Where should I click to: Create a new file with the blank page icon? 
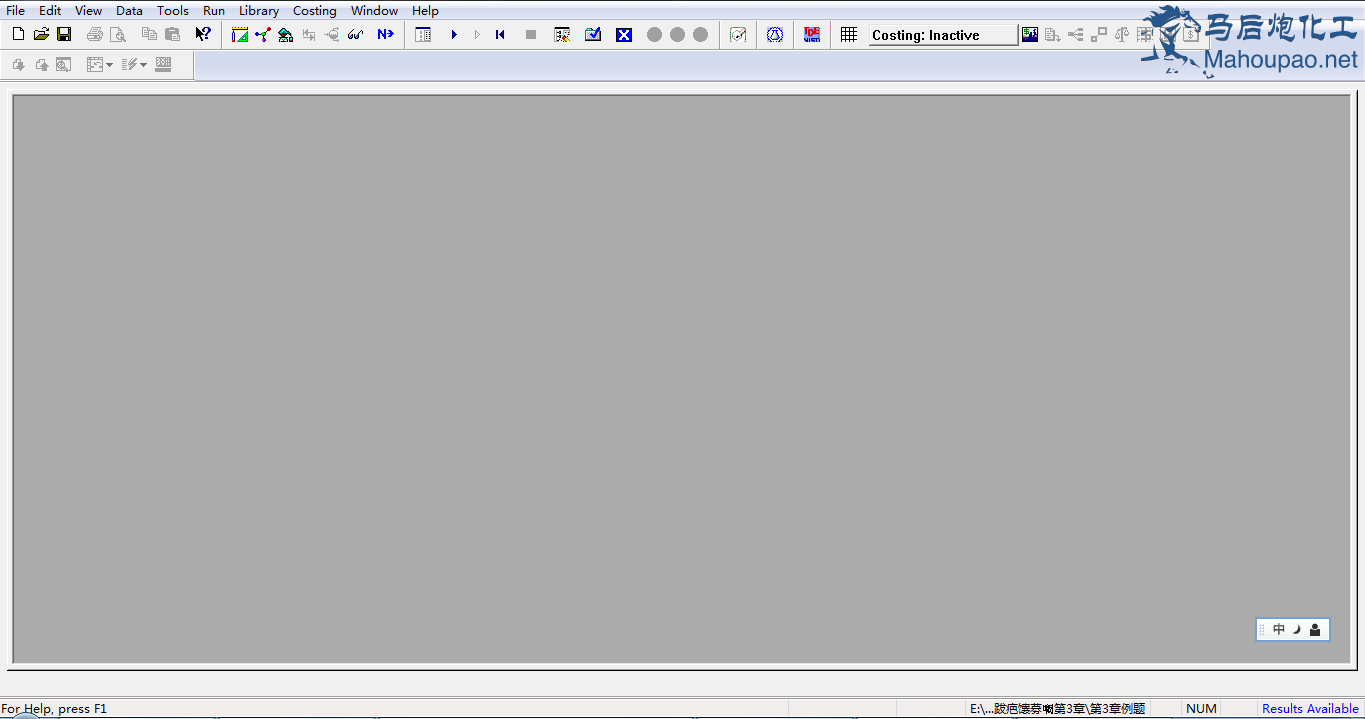pyautogui.click(x=18, y=34)
